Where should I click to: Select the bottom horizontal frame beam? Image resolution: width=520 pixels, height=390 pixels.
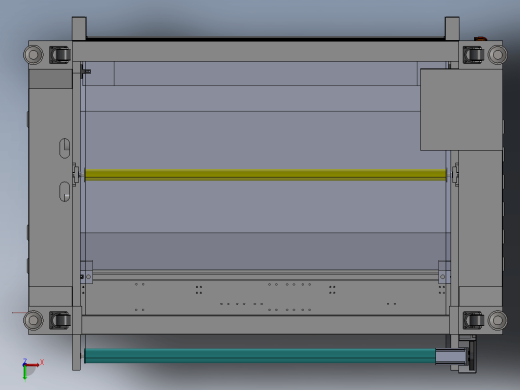(265, 325)
